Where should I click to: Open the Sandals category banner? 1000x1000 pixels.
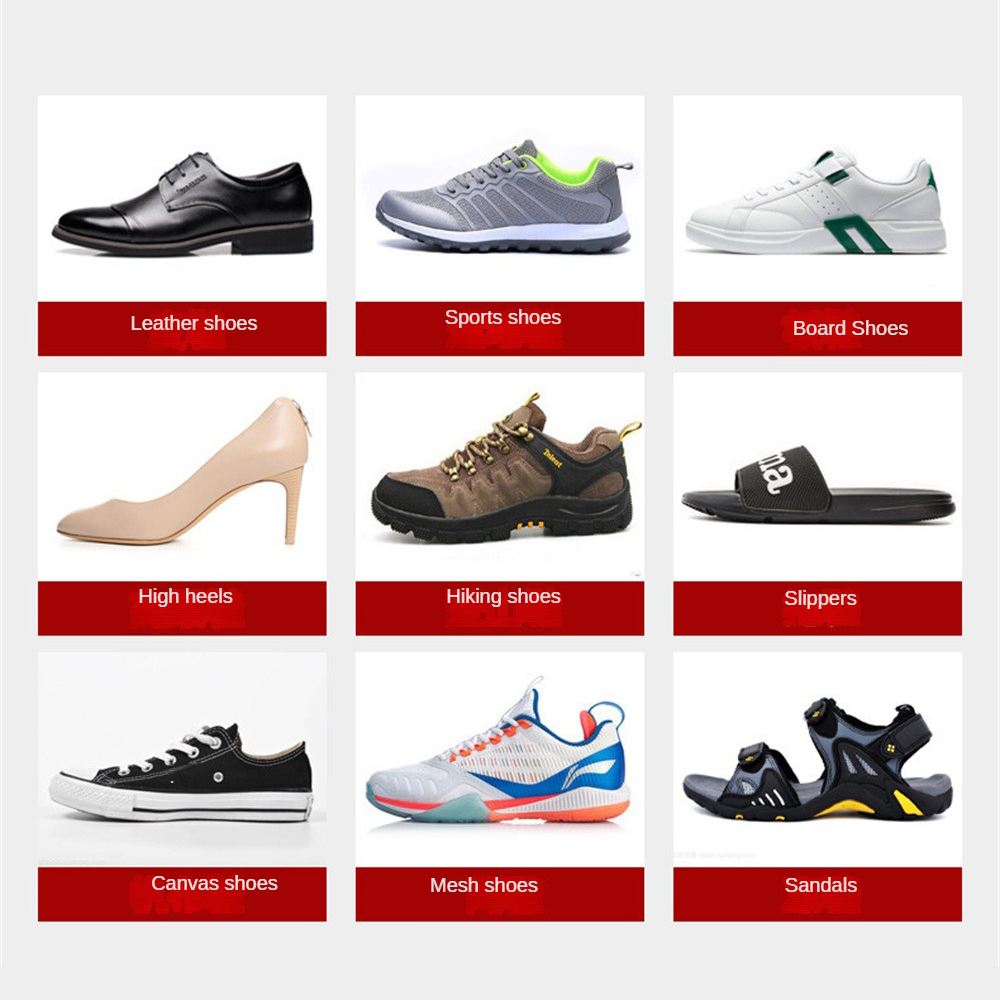(821, 885)
